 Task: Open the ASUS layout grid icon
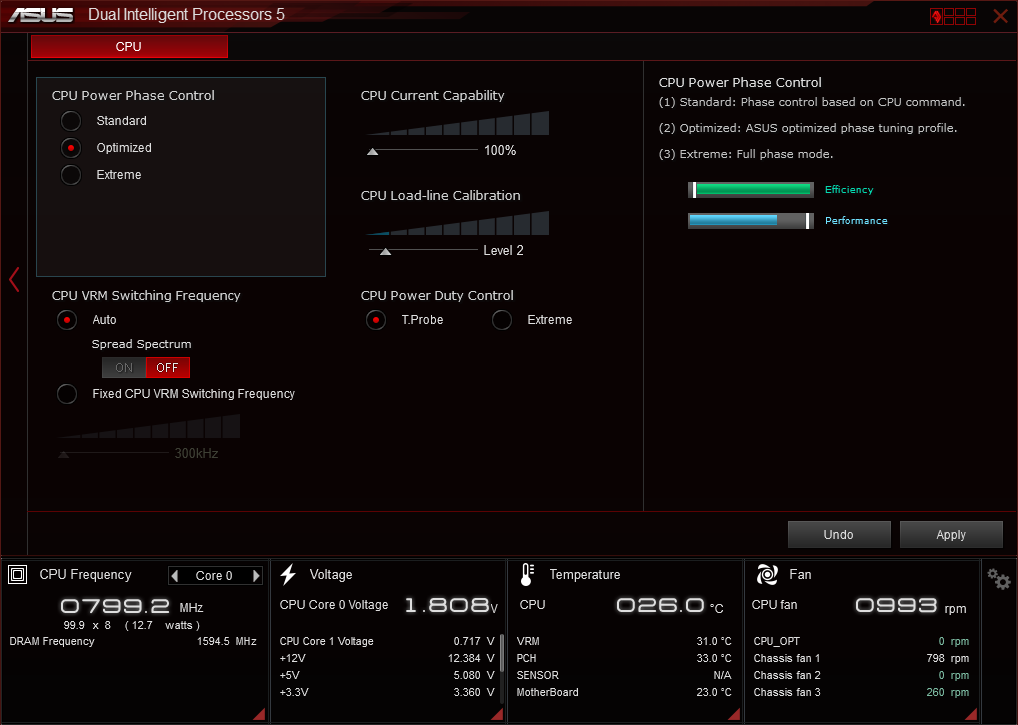click(x=953, y=16)
